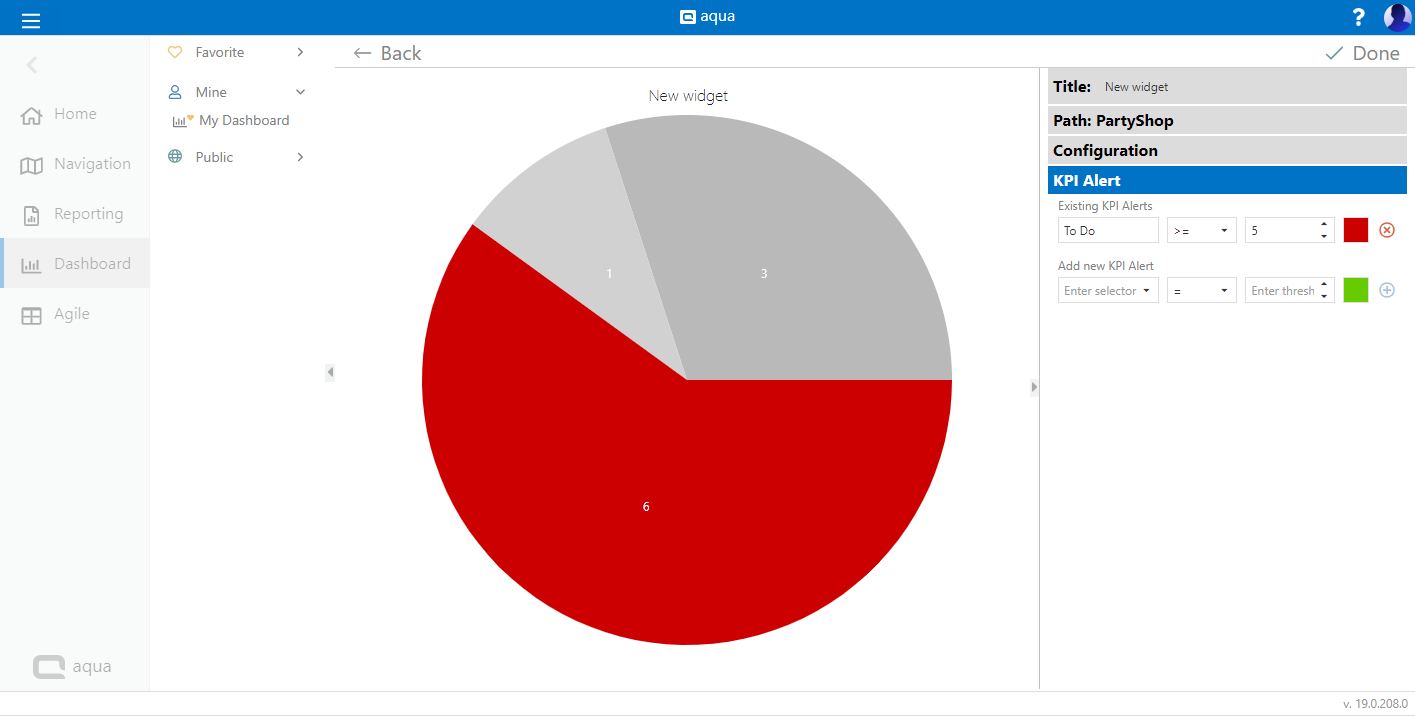This screenshot has height=716, width=1415.
Task: Delete the existing To Do KPI alert
Action: point(1386,230)
